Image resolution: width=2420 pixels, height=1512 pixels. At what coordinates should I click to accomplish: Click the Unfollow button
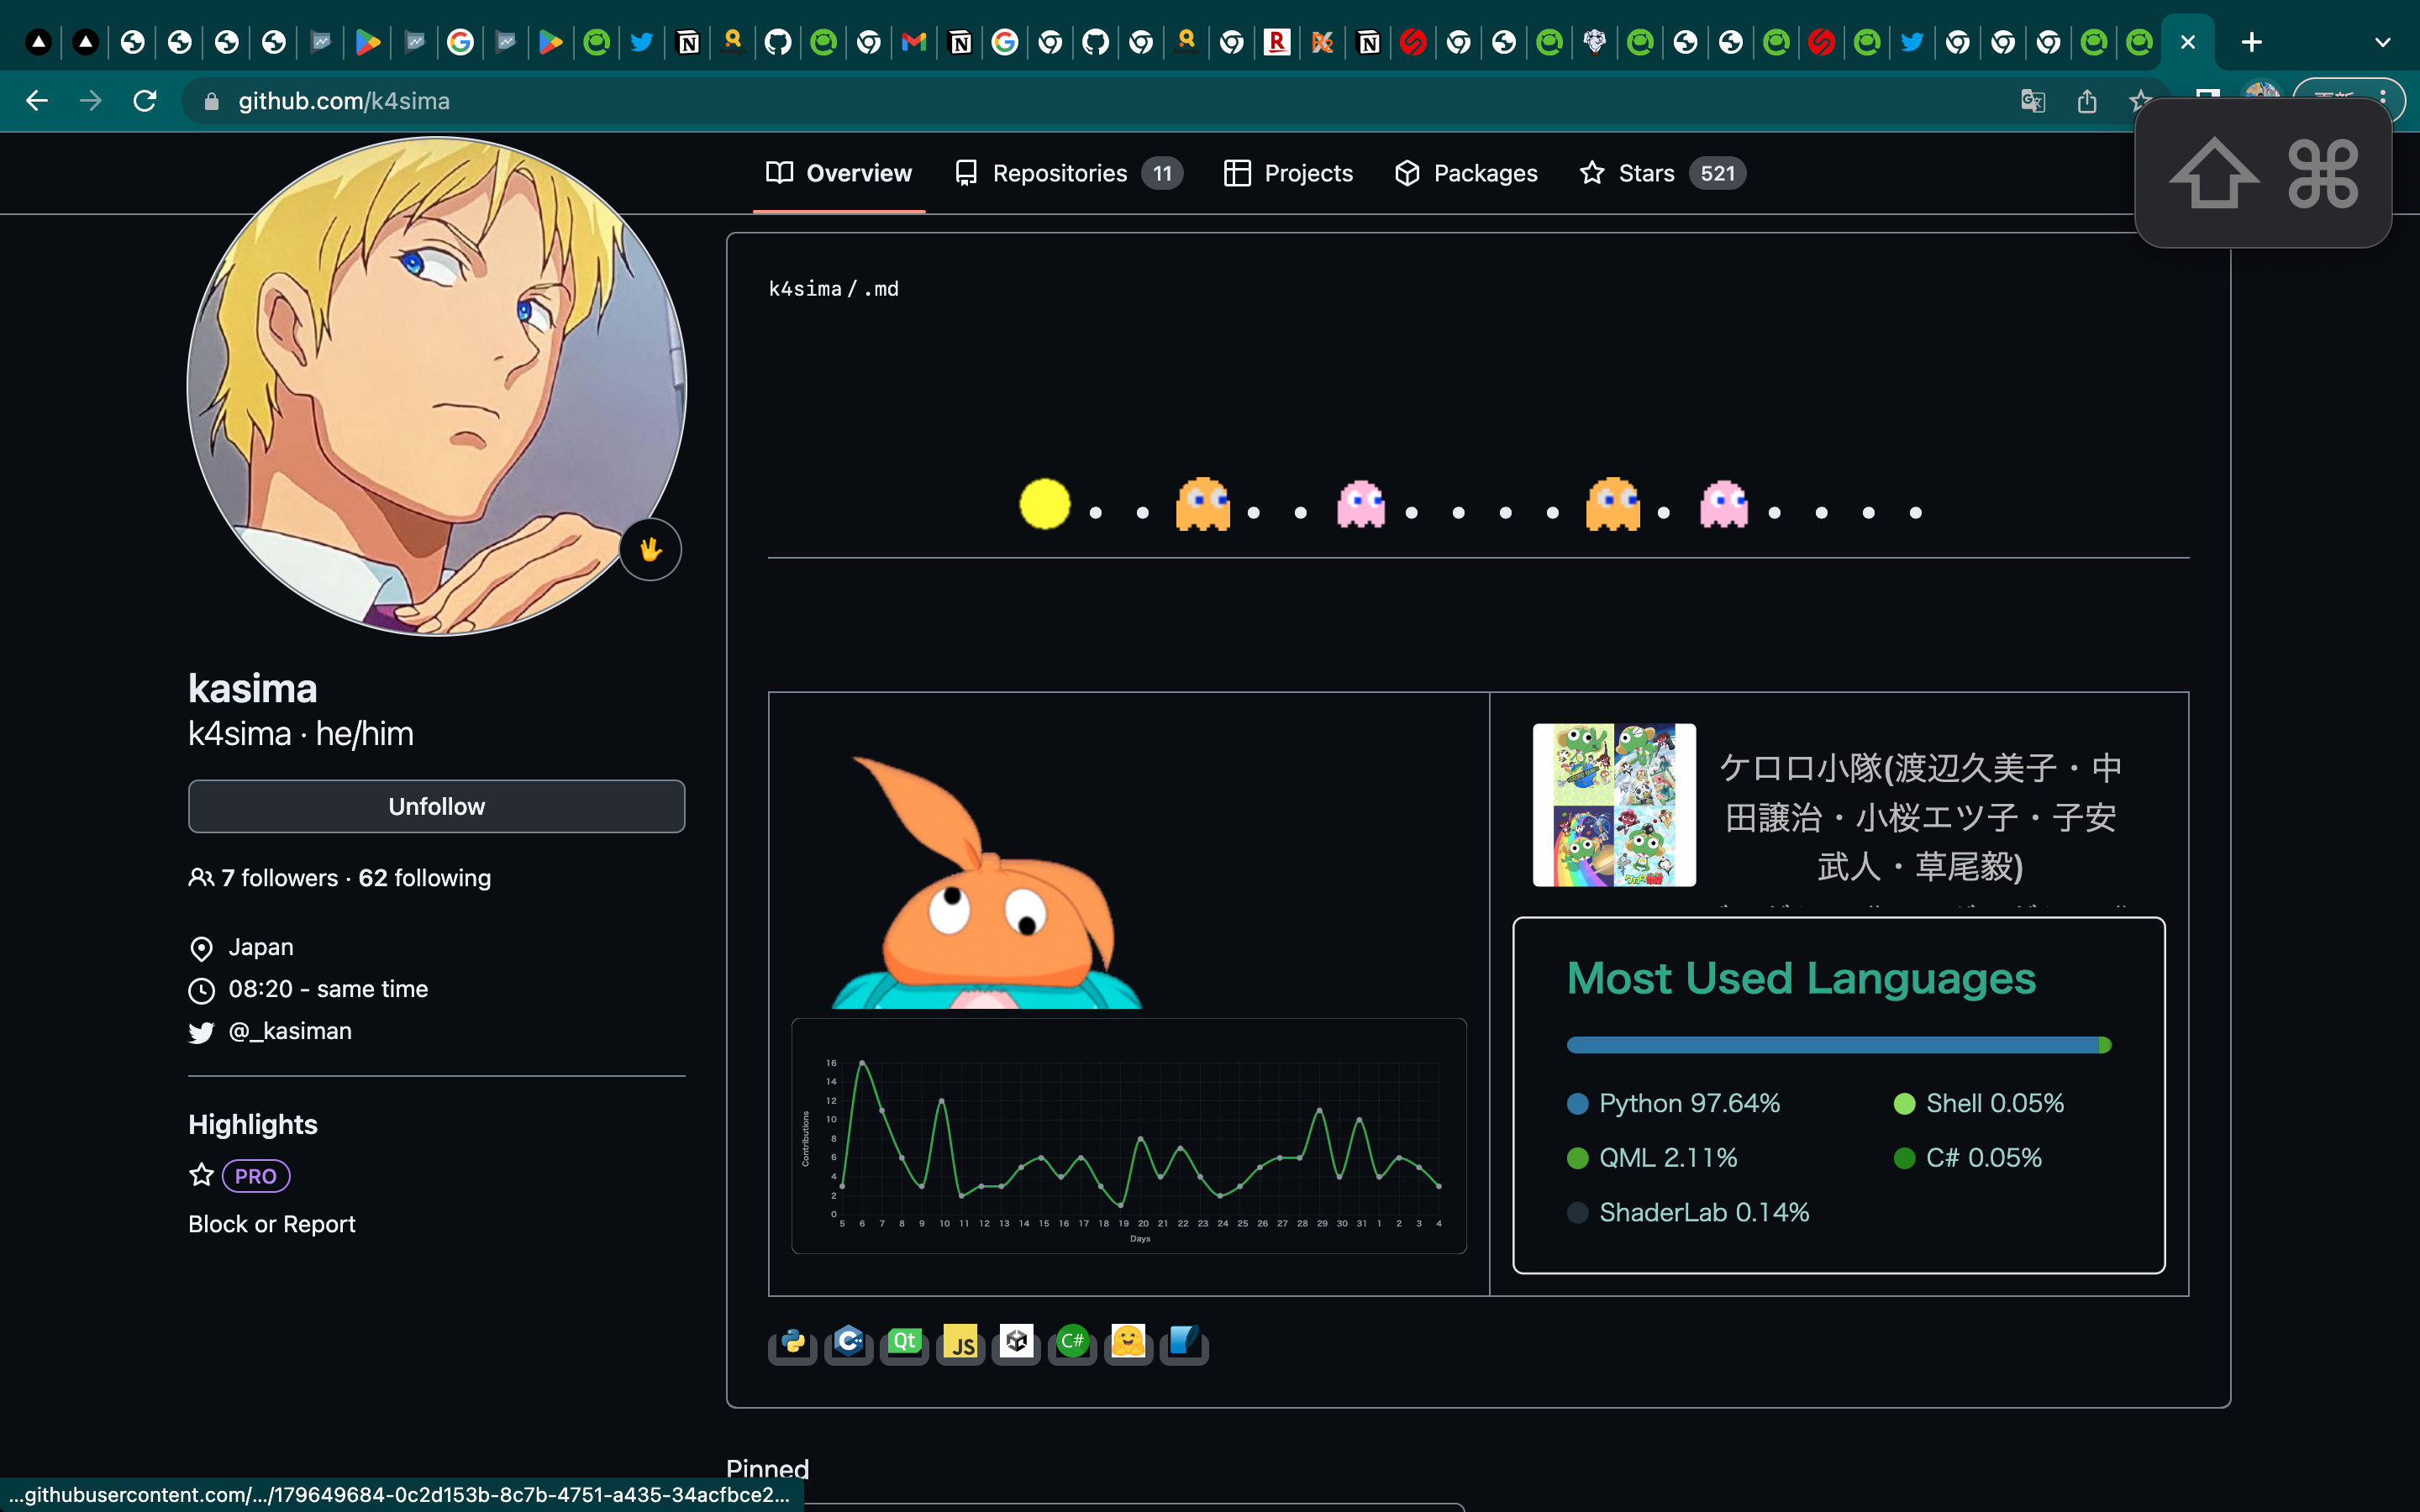click(436, 806)
